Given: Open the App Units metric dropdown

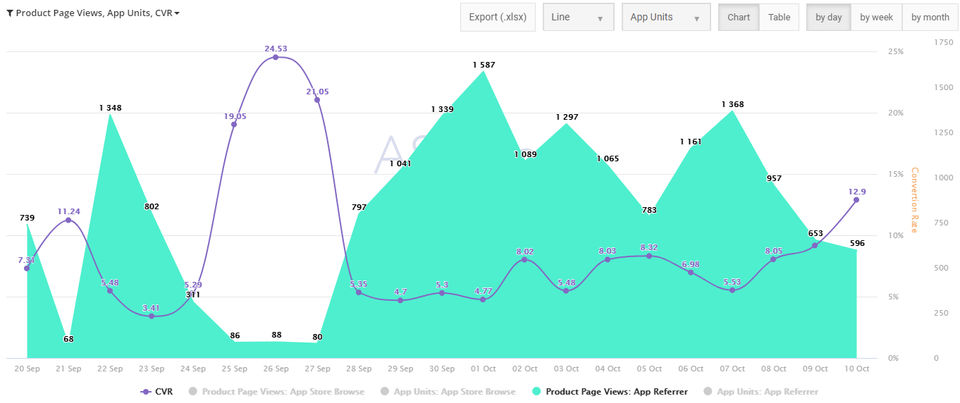Looking at the screenshot, I should coord(664,18).
